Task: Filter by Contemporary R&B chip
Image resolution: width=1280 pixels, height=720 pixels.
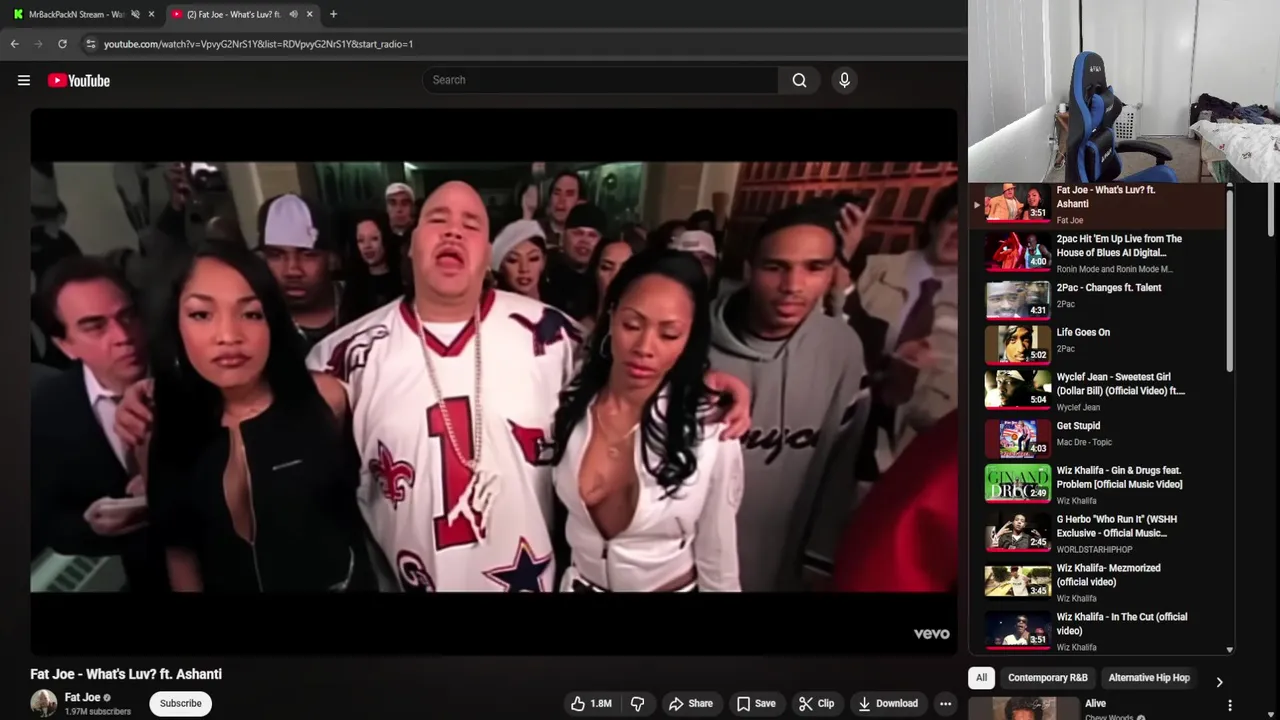Action: (1047, 678)
